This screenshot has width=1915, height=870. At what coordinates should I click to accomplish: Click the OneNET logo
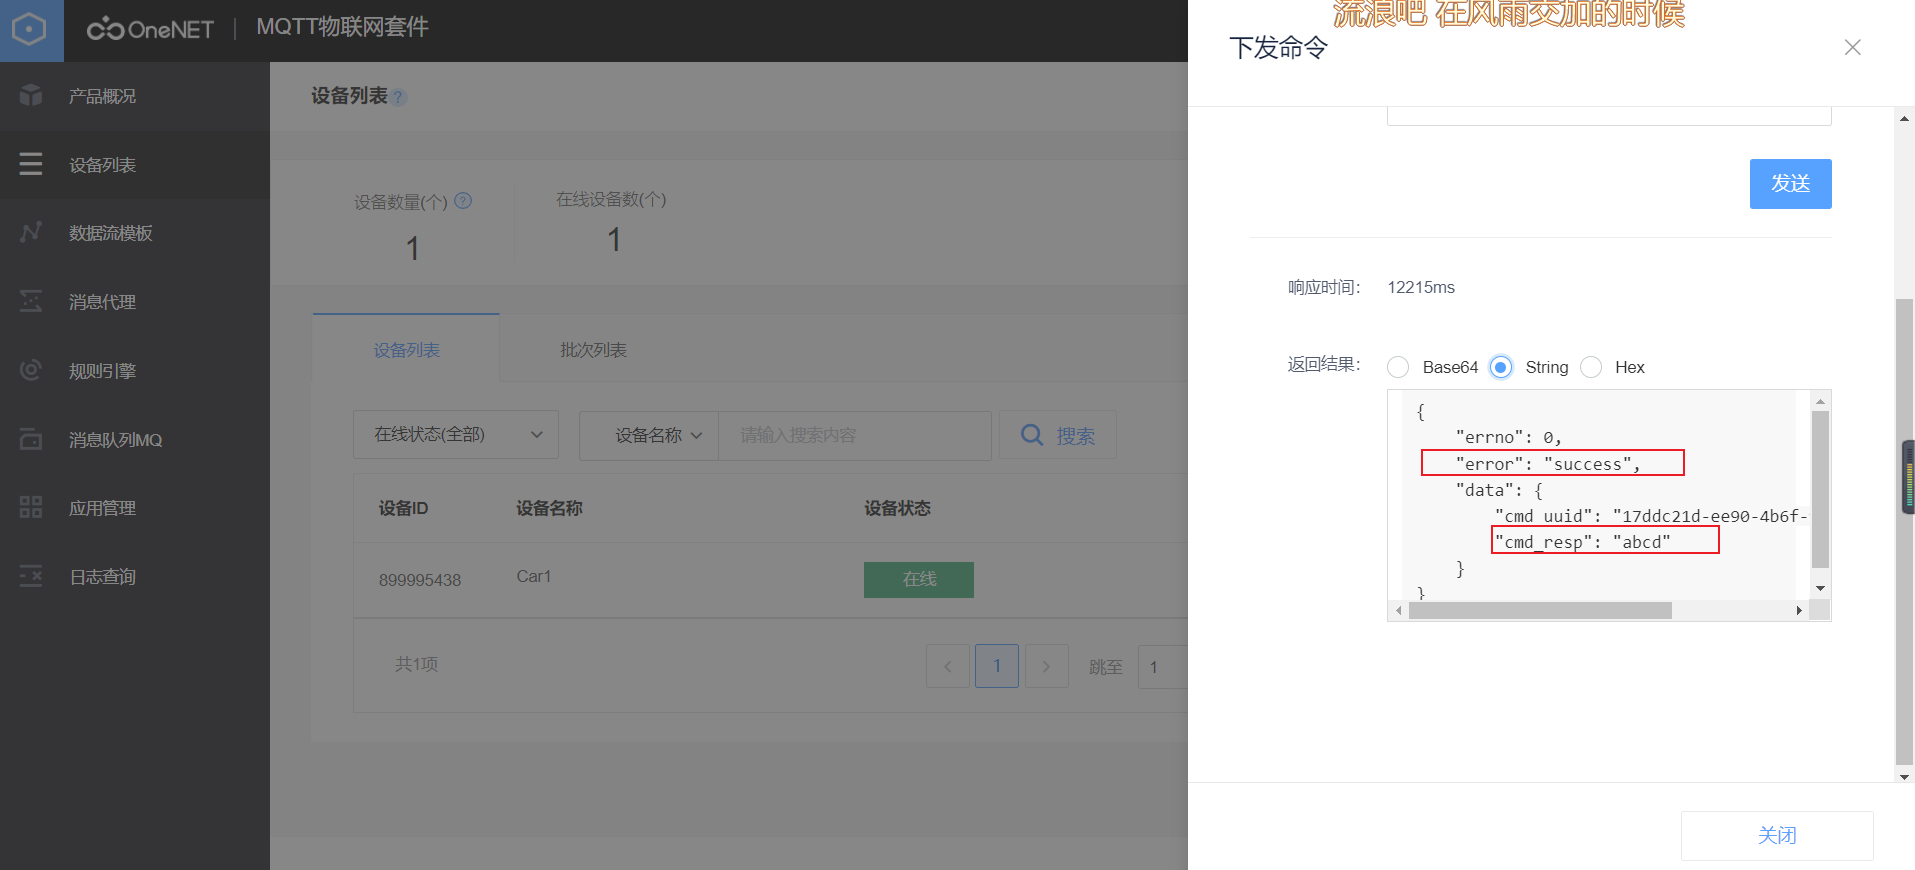pyautogui.click(x=150, y=29)
